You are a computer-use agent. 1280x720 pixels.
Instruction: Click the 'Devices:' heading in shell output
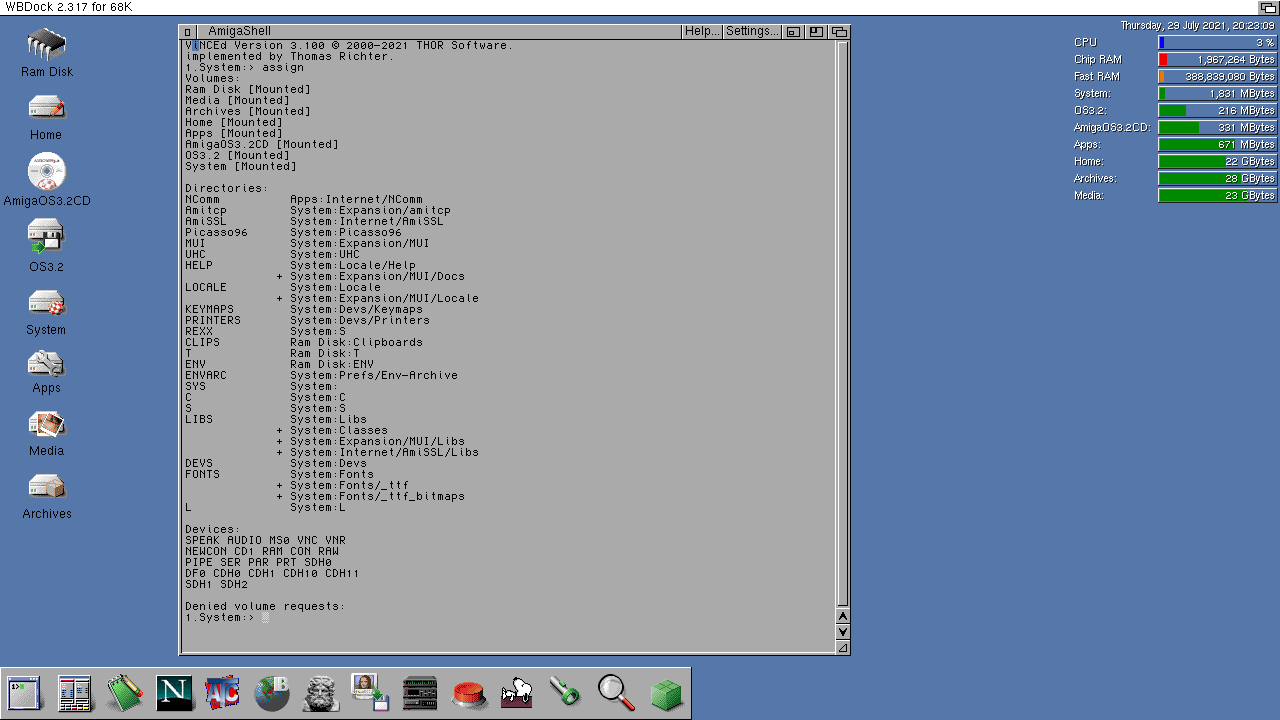click(x=213, y=529)
